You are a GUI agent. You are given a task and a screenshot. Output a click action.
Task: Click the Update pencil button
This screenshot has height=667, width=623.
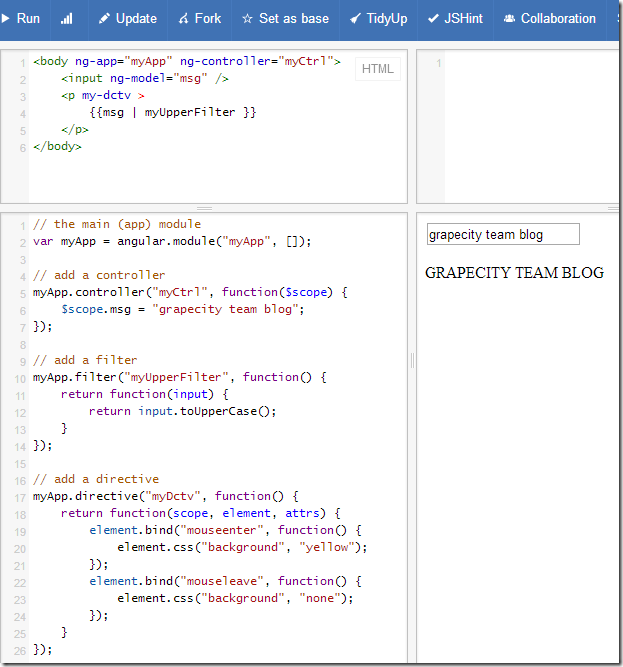tap(127, 18)
